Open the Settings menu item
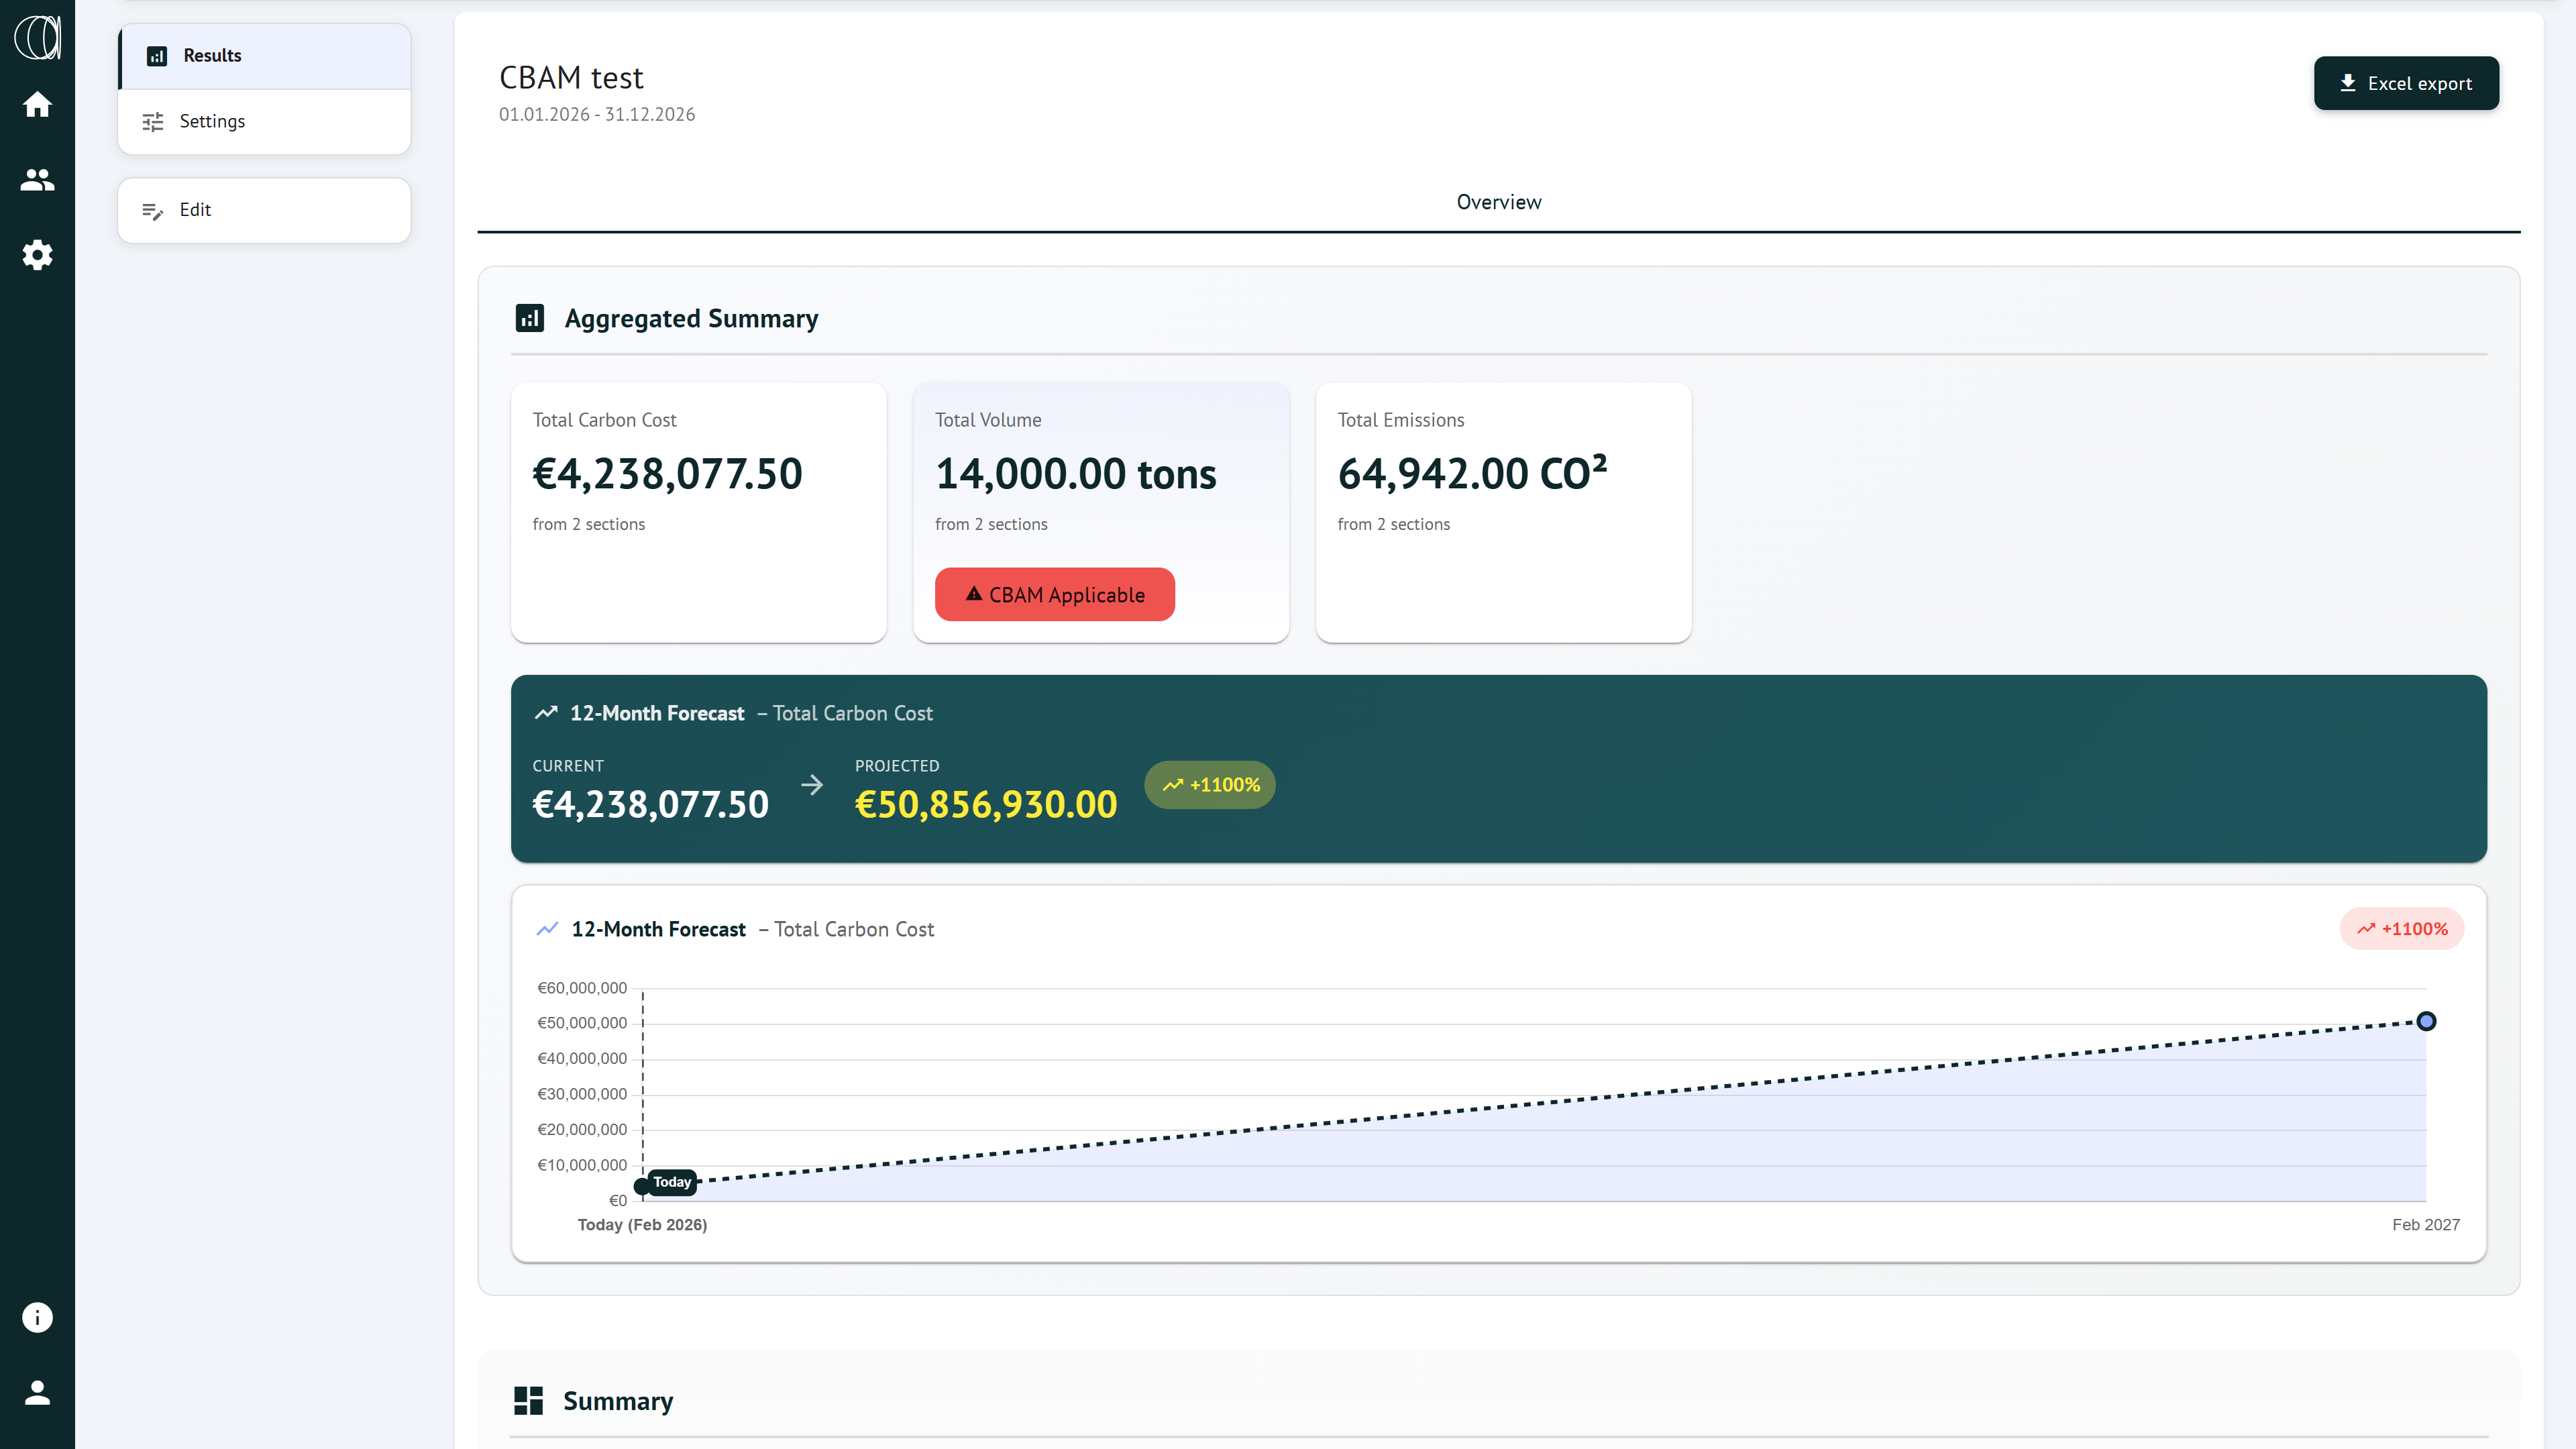This screenshot has height=1449, width=2576. click(264, 121)
